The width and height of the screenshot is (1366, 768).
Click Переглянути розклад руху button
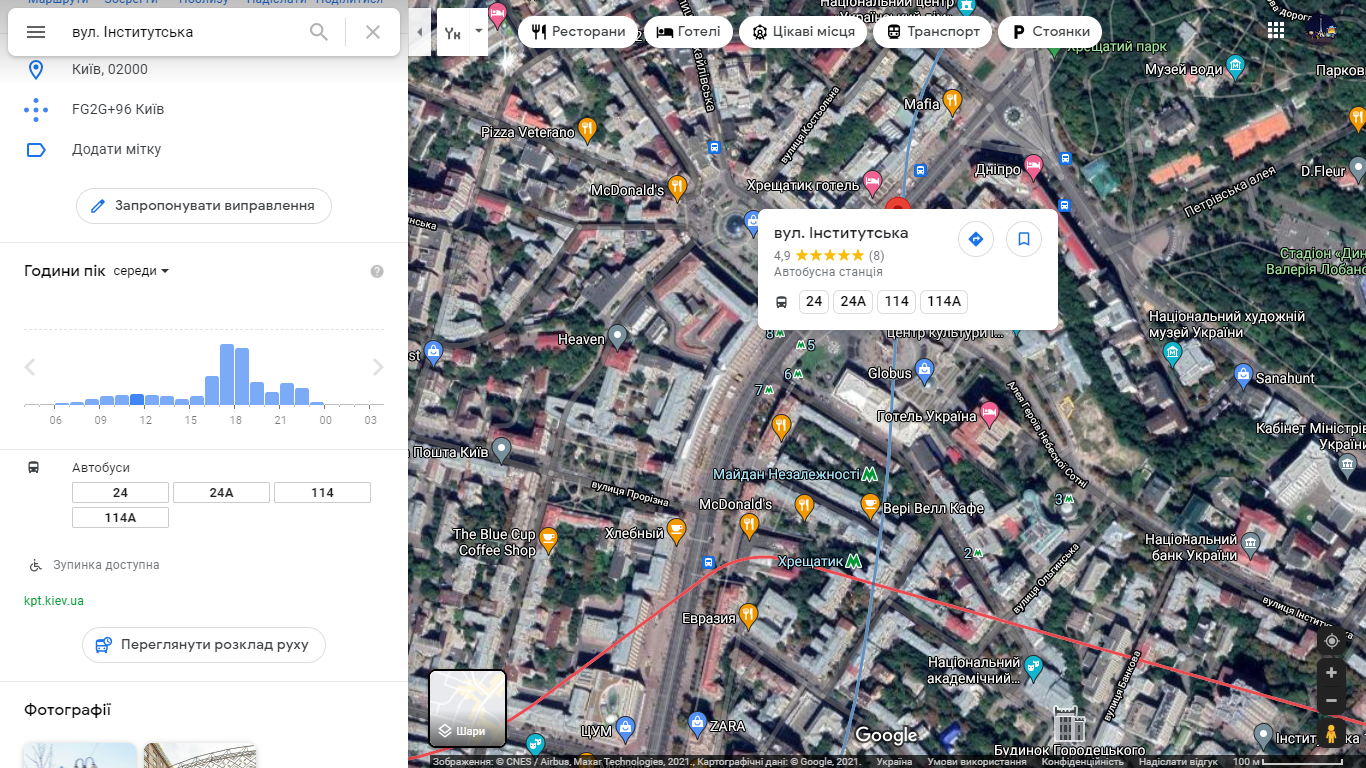click(x=204, y=645)
